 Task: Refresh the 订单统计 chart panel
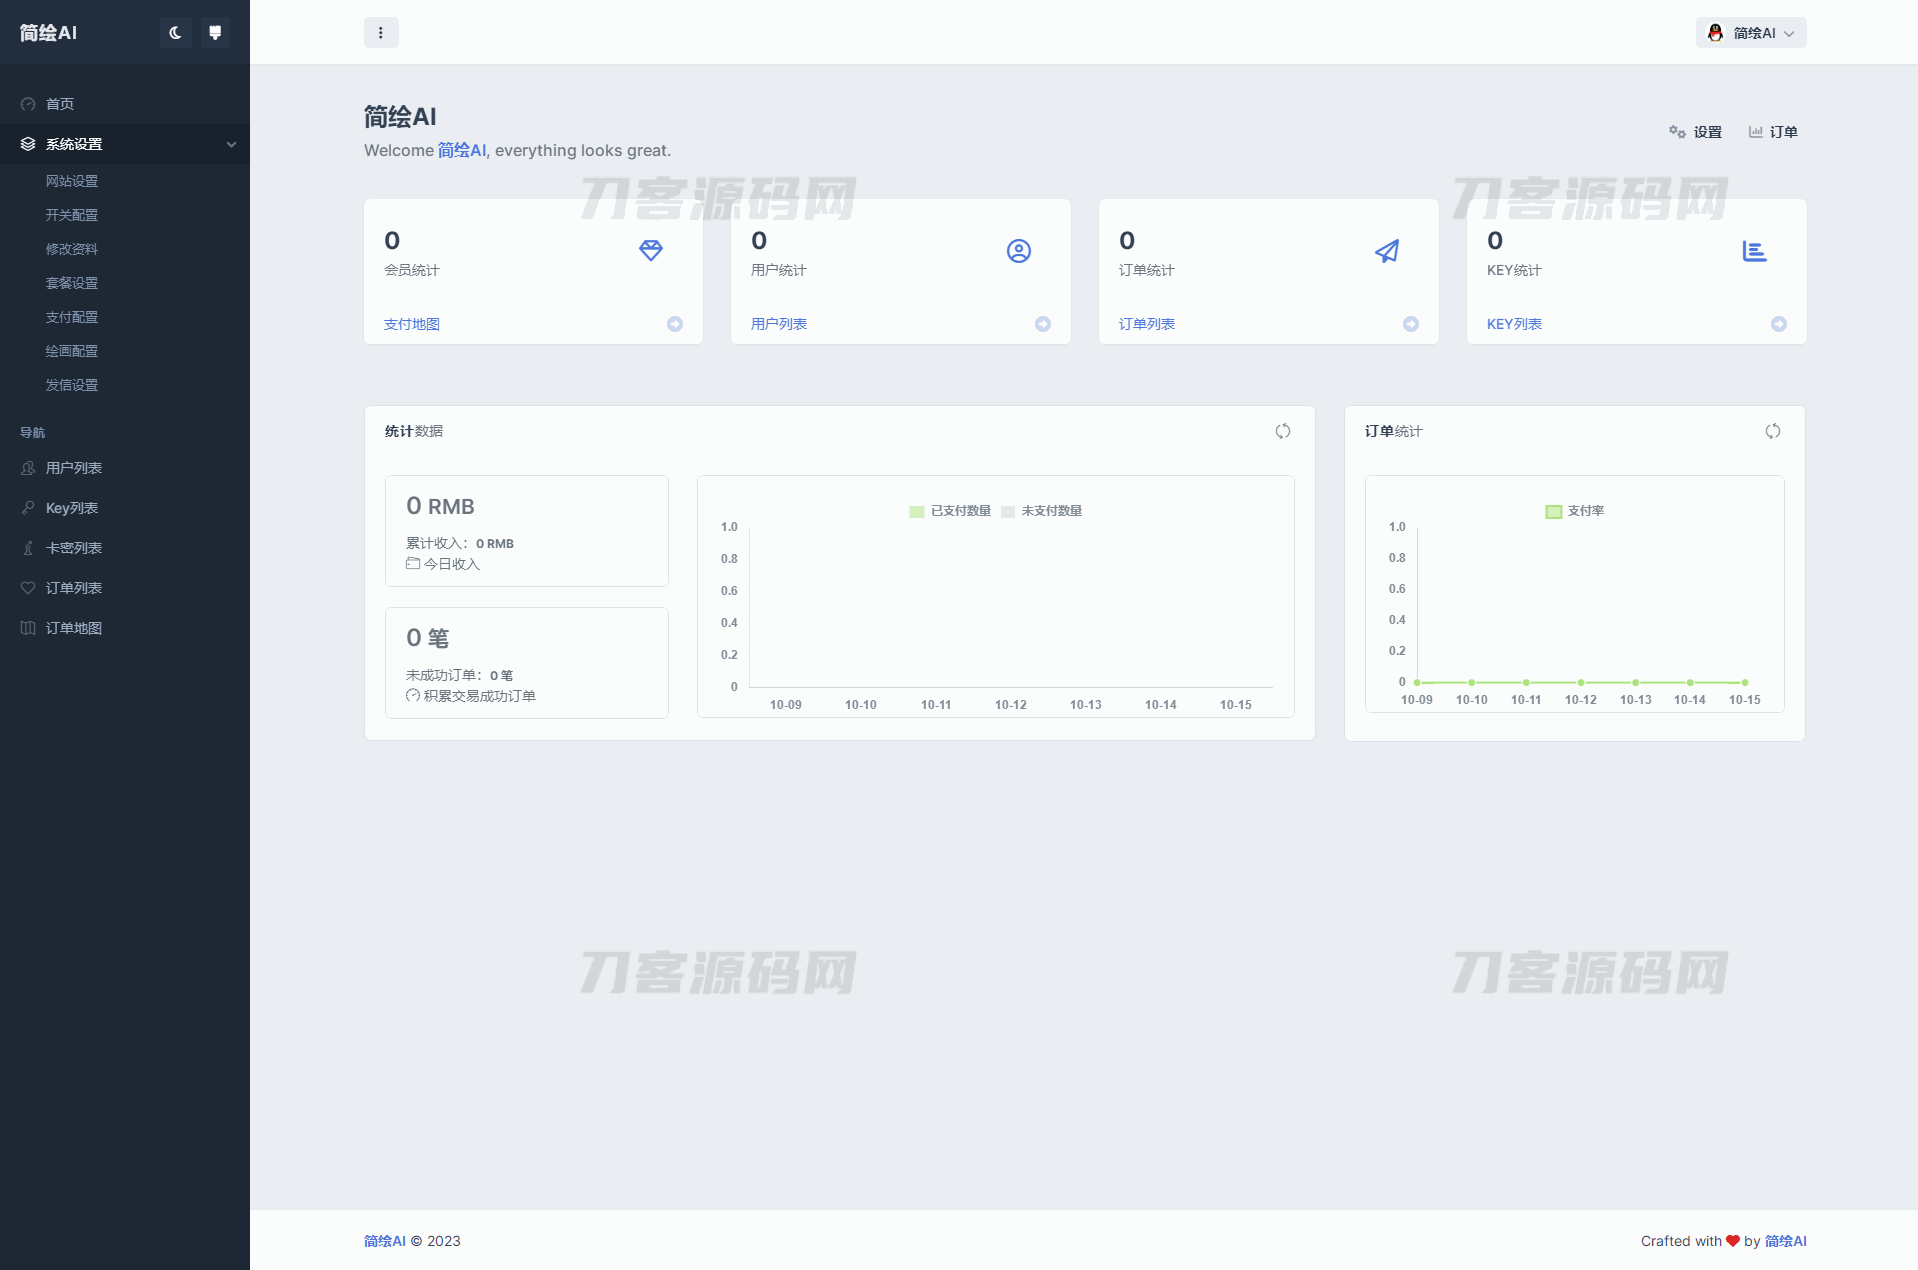click(1773, 431)
